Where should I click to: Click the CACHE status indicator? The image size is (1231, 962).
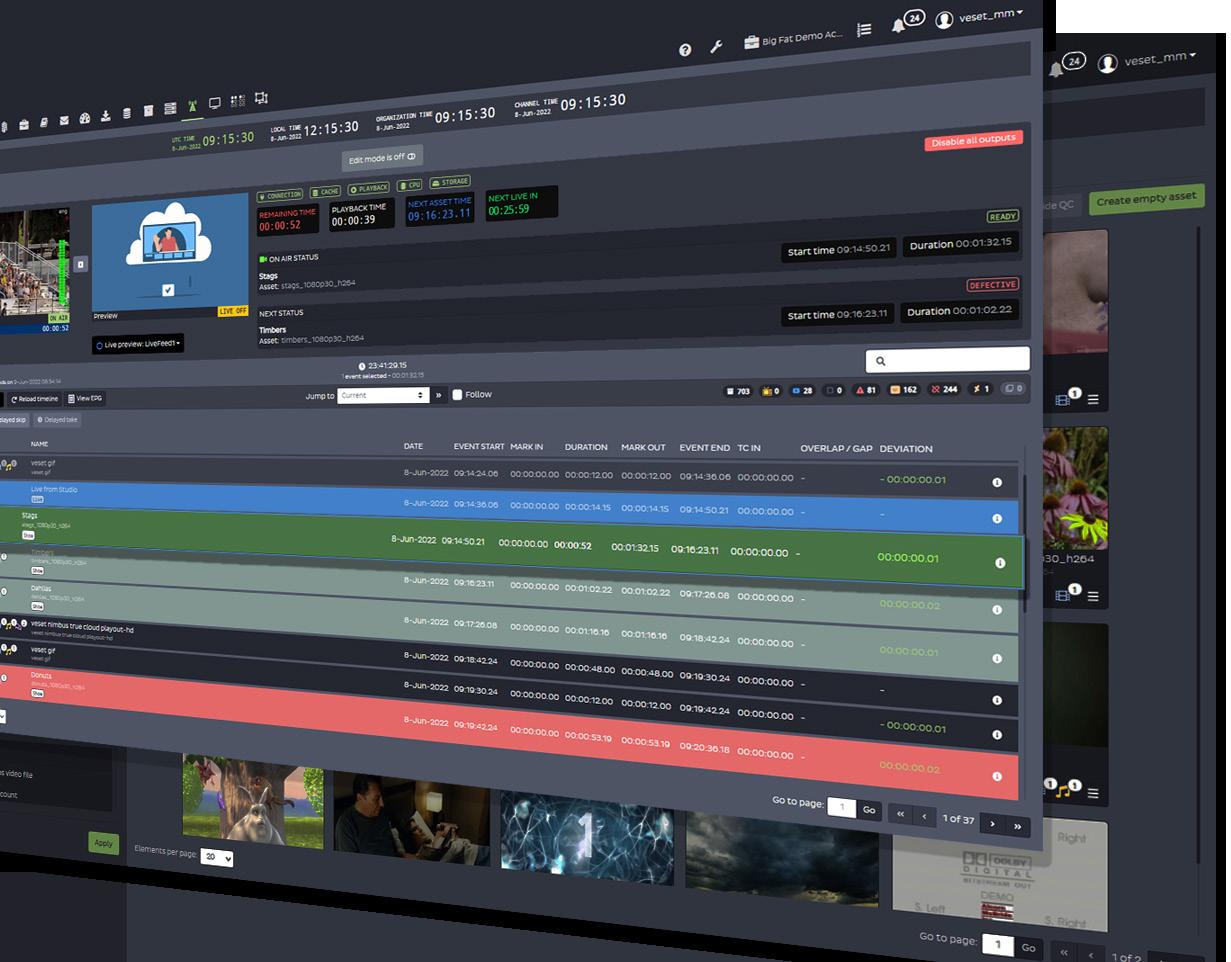coord(326,191)
